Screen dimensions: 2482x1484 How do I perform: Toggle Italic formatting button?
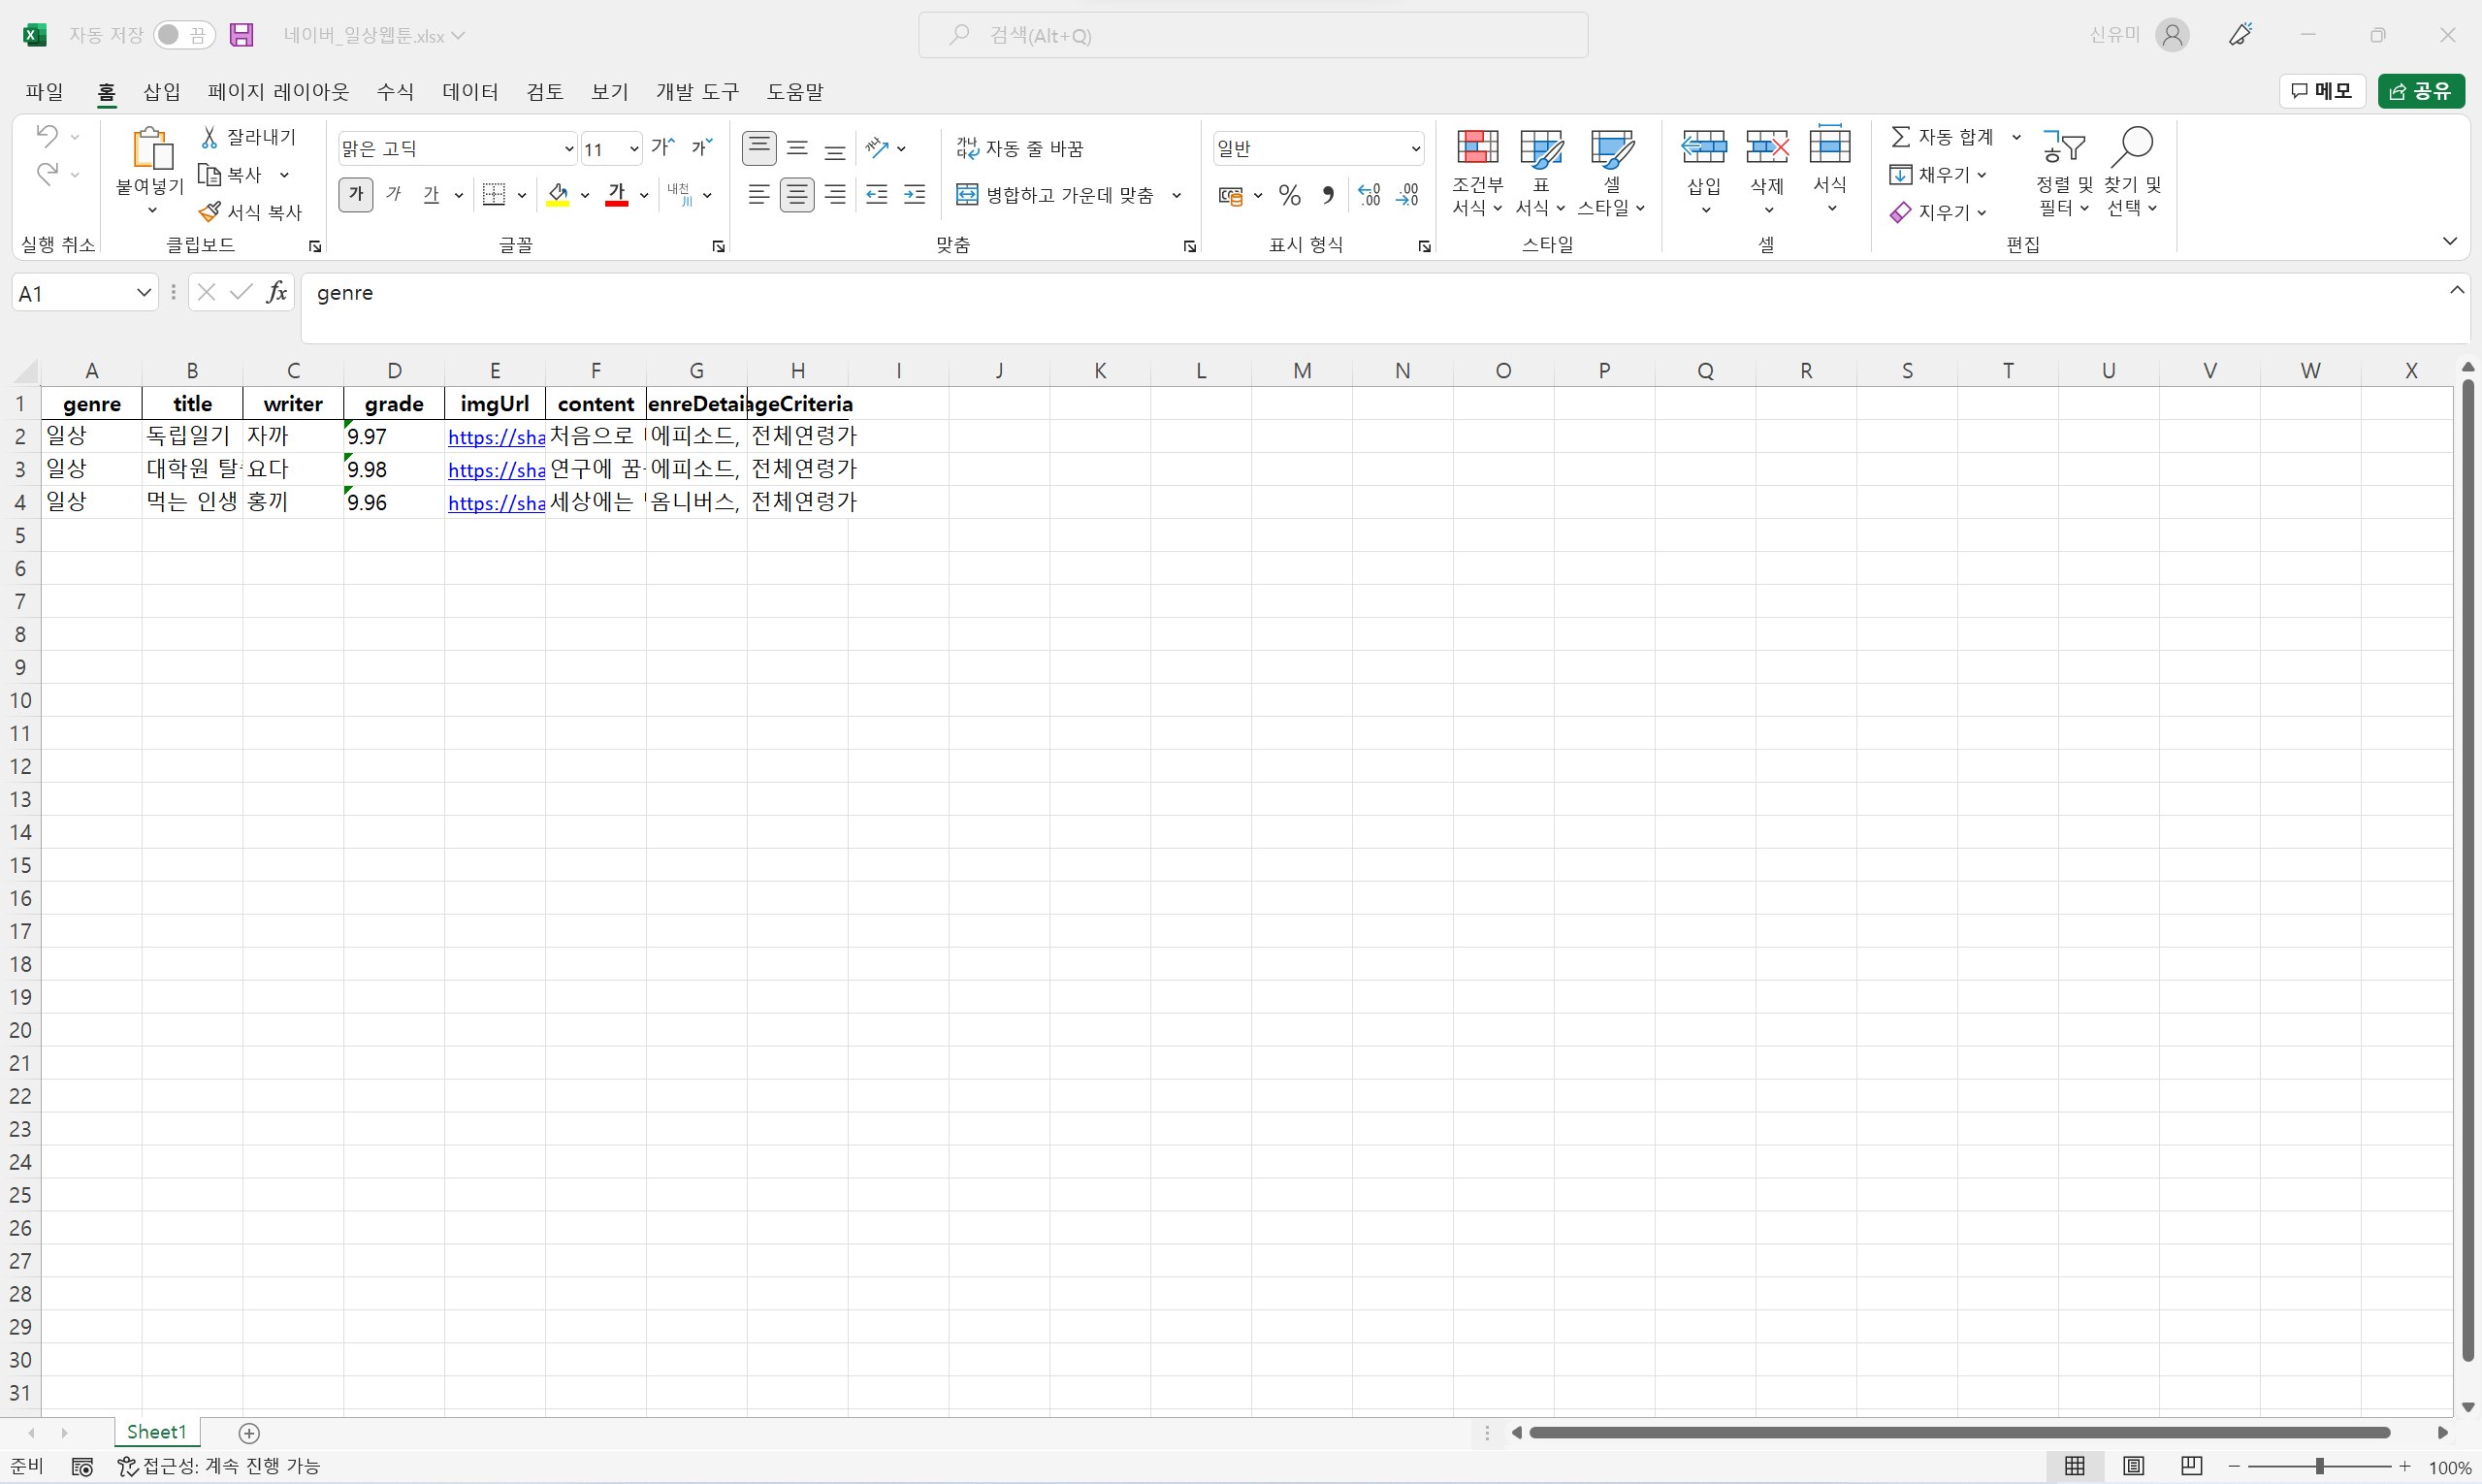click(394, 194)
